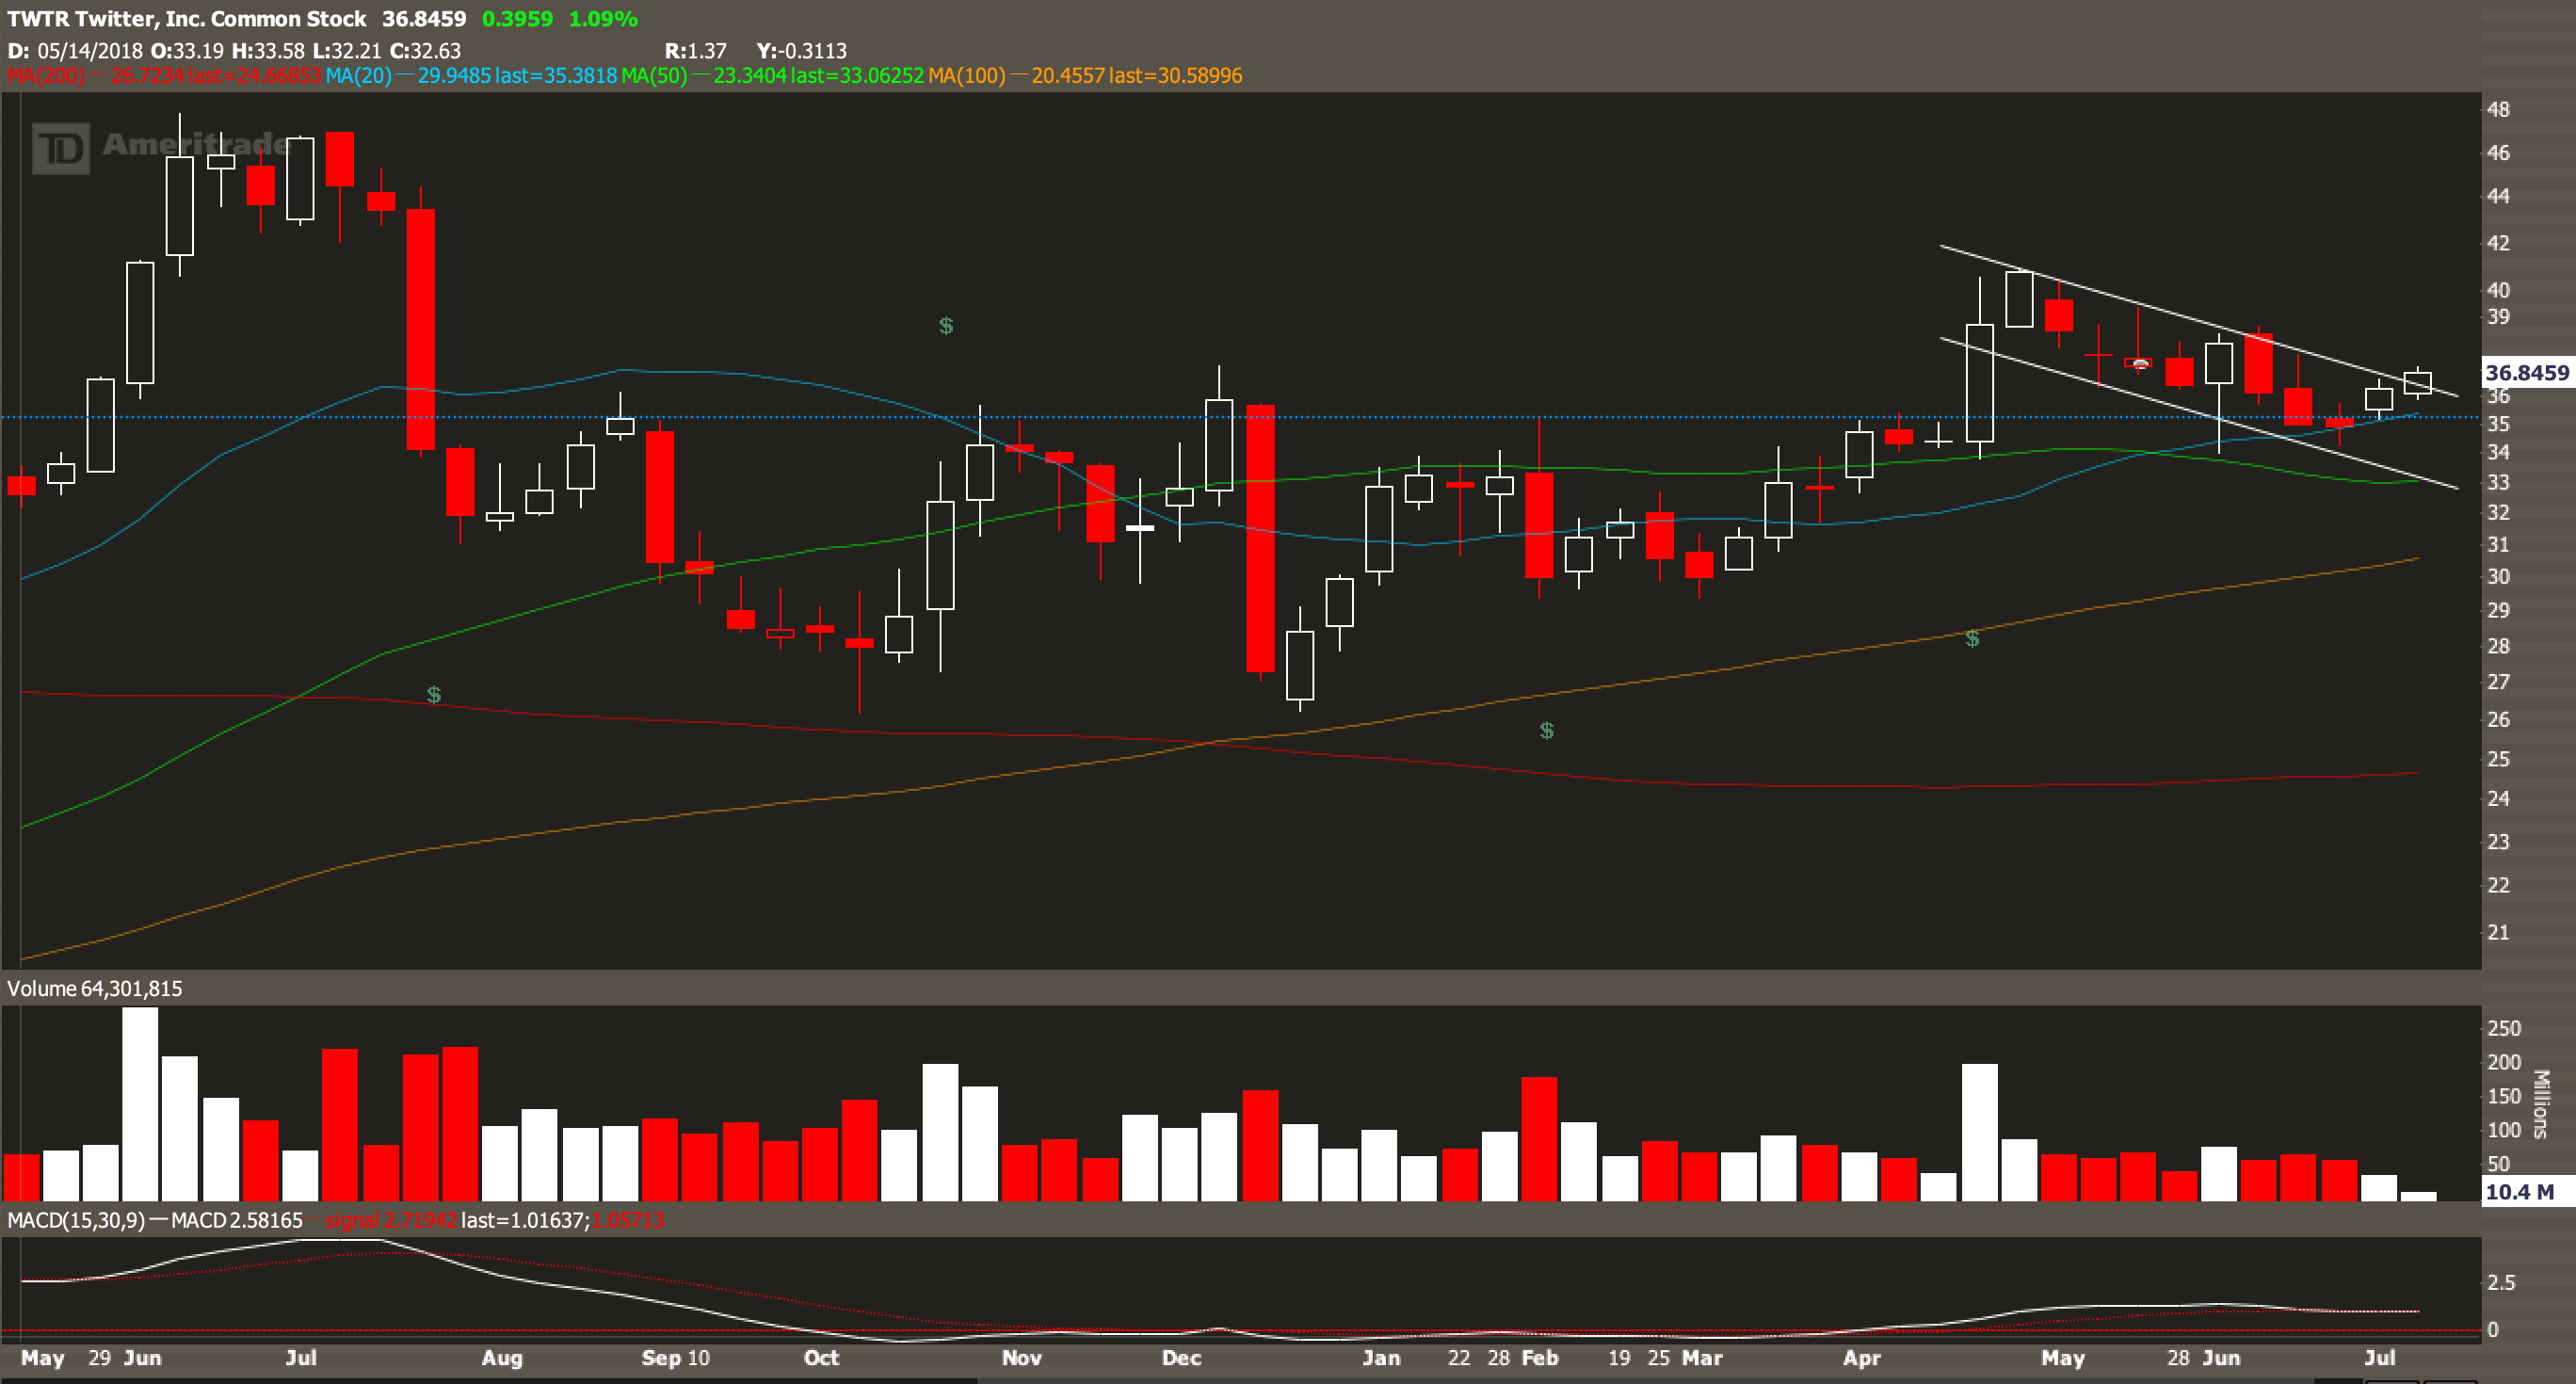Click the 30 level on the price axis
Viewport: 2576px width, 1384px height.
pyautogui.click(x=2498, y=576)
